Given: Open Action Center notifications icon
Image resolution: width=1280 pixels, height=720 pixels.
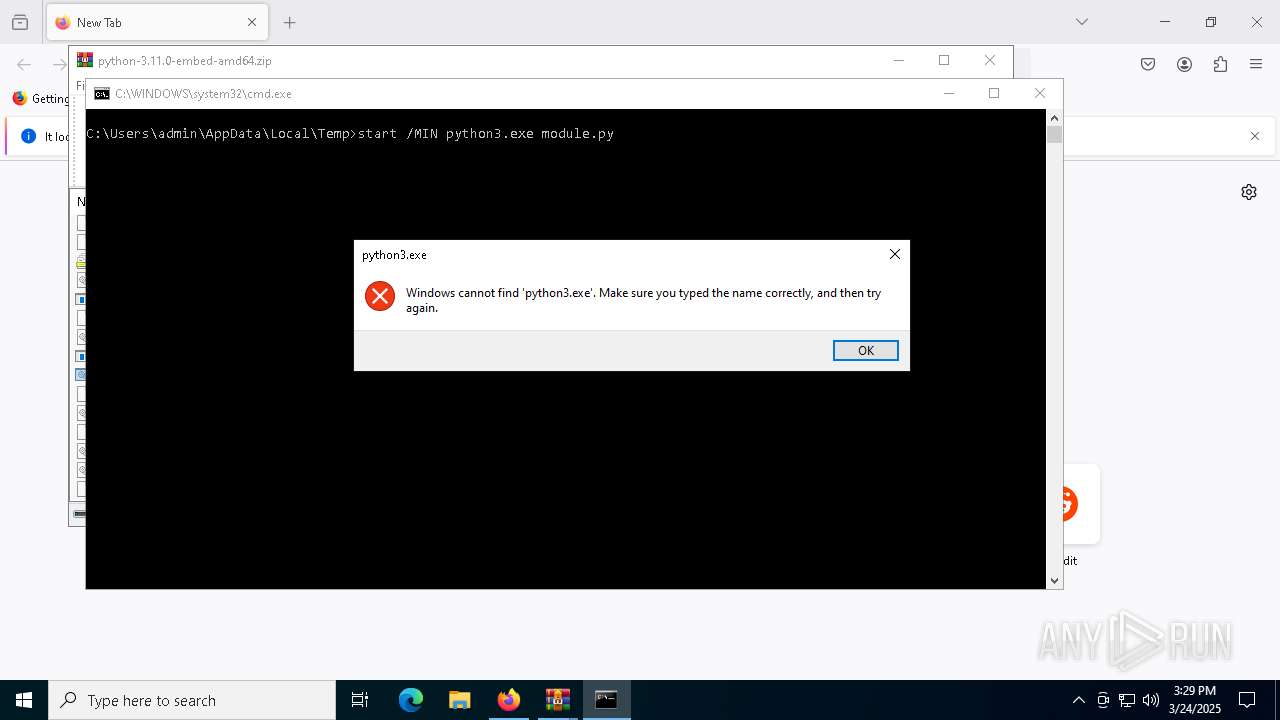Looking at the screenshot, I should [1247, 700].
